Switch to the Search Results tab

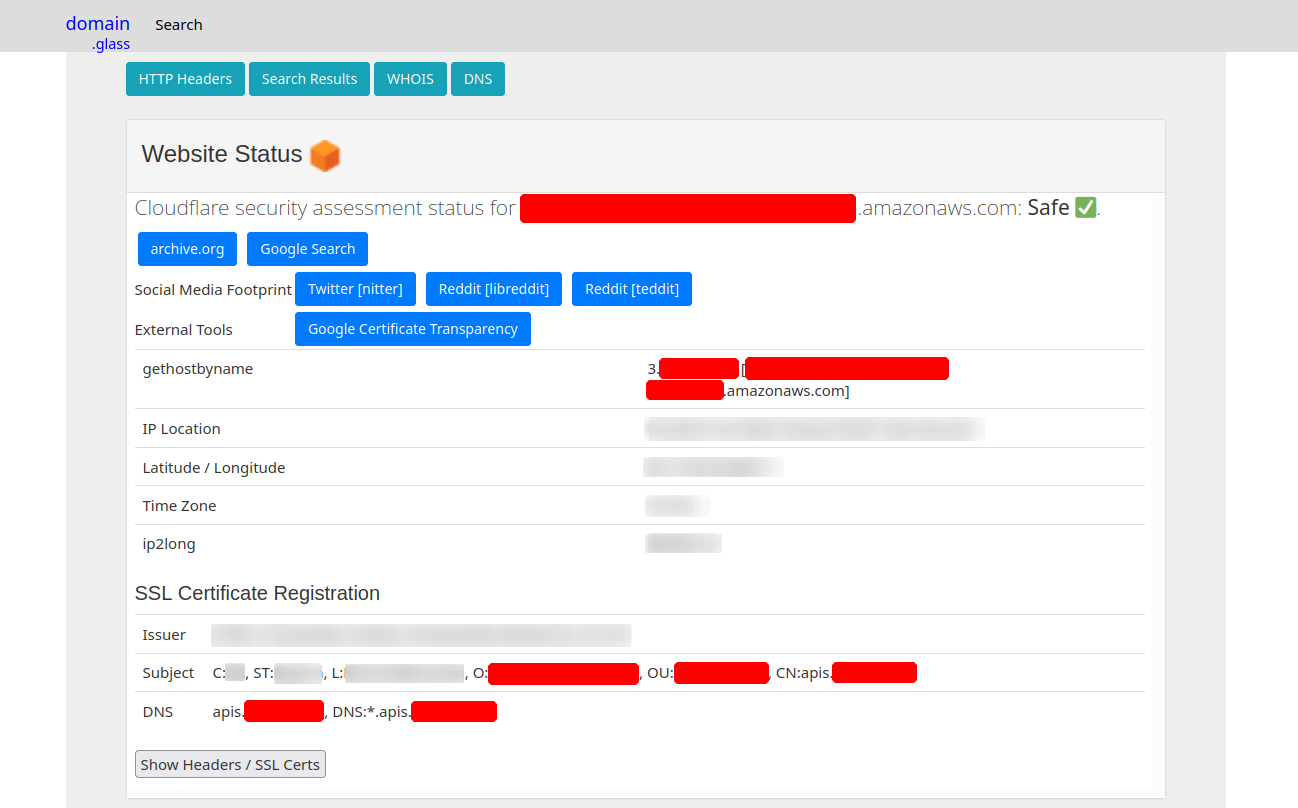[309, 79]
